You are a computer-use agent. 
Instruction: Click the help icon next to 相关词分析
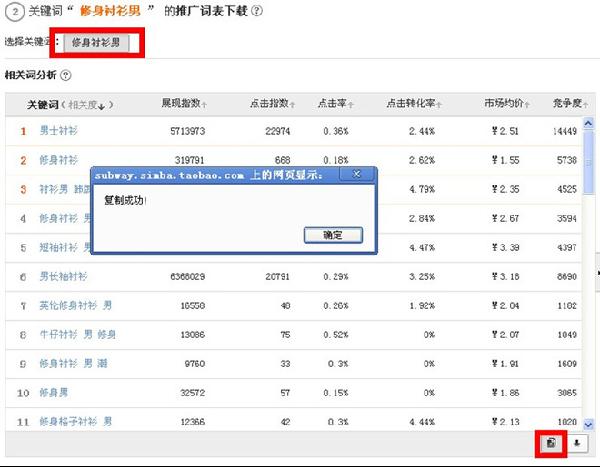point(66,75)
